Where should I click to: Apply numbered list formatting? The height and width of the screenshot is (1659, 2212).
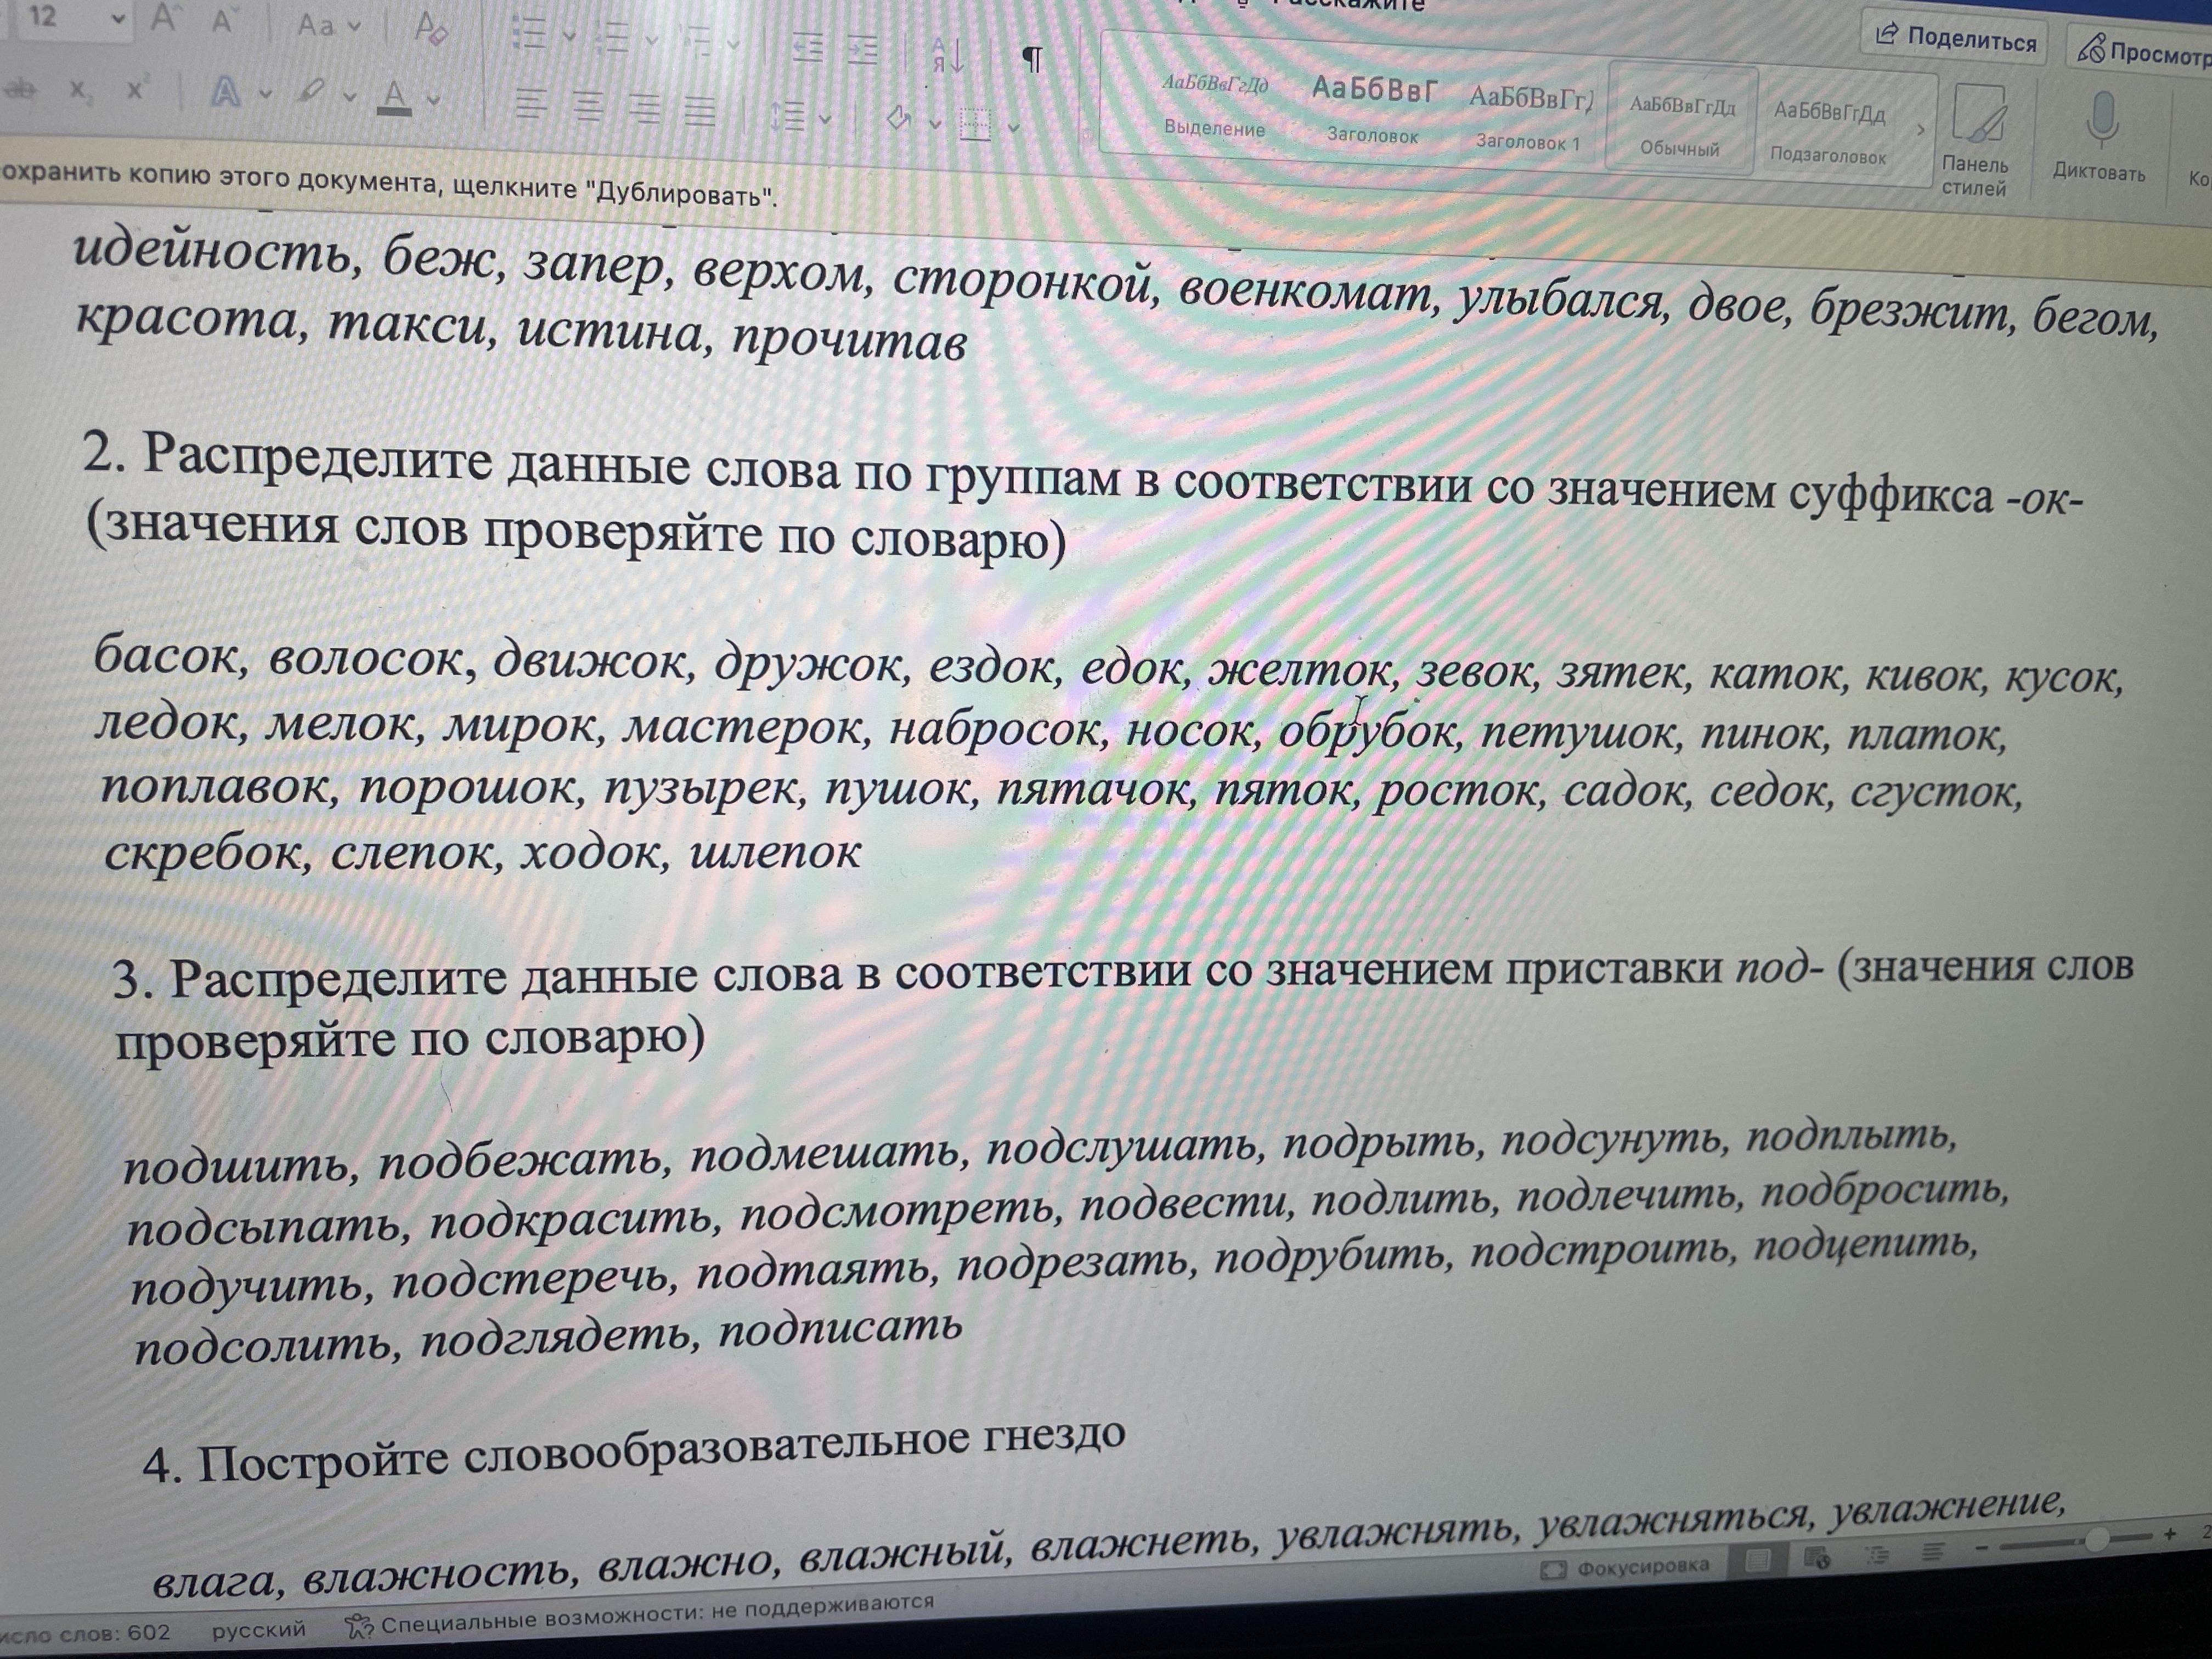coord(611,38)
